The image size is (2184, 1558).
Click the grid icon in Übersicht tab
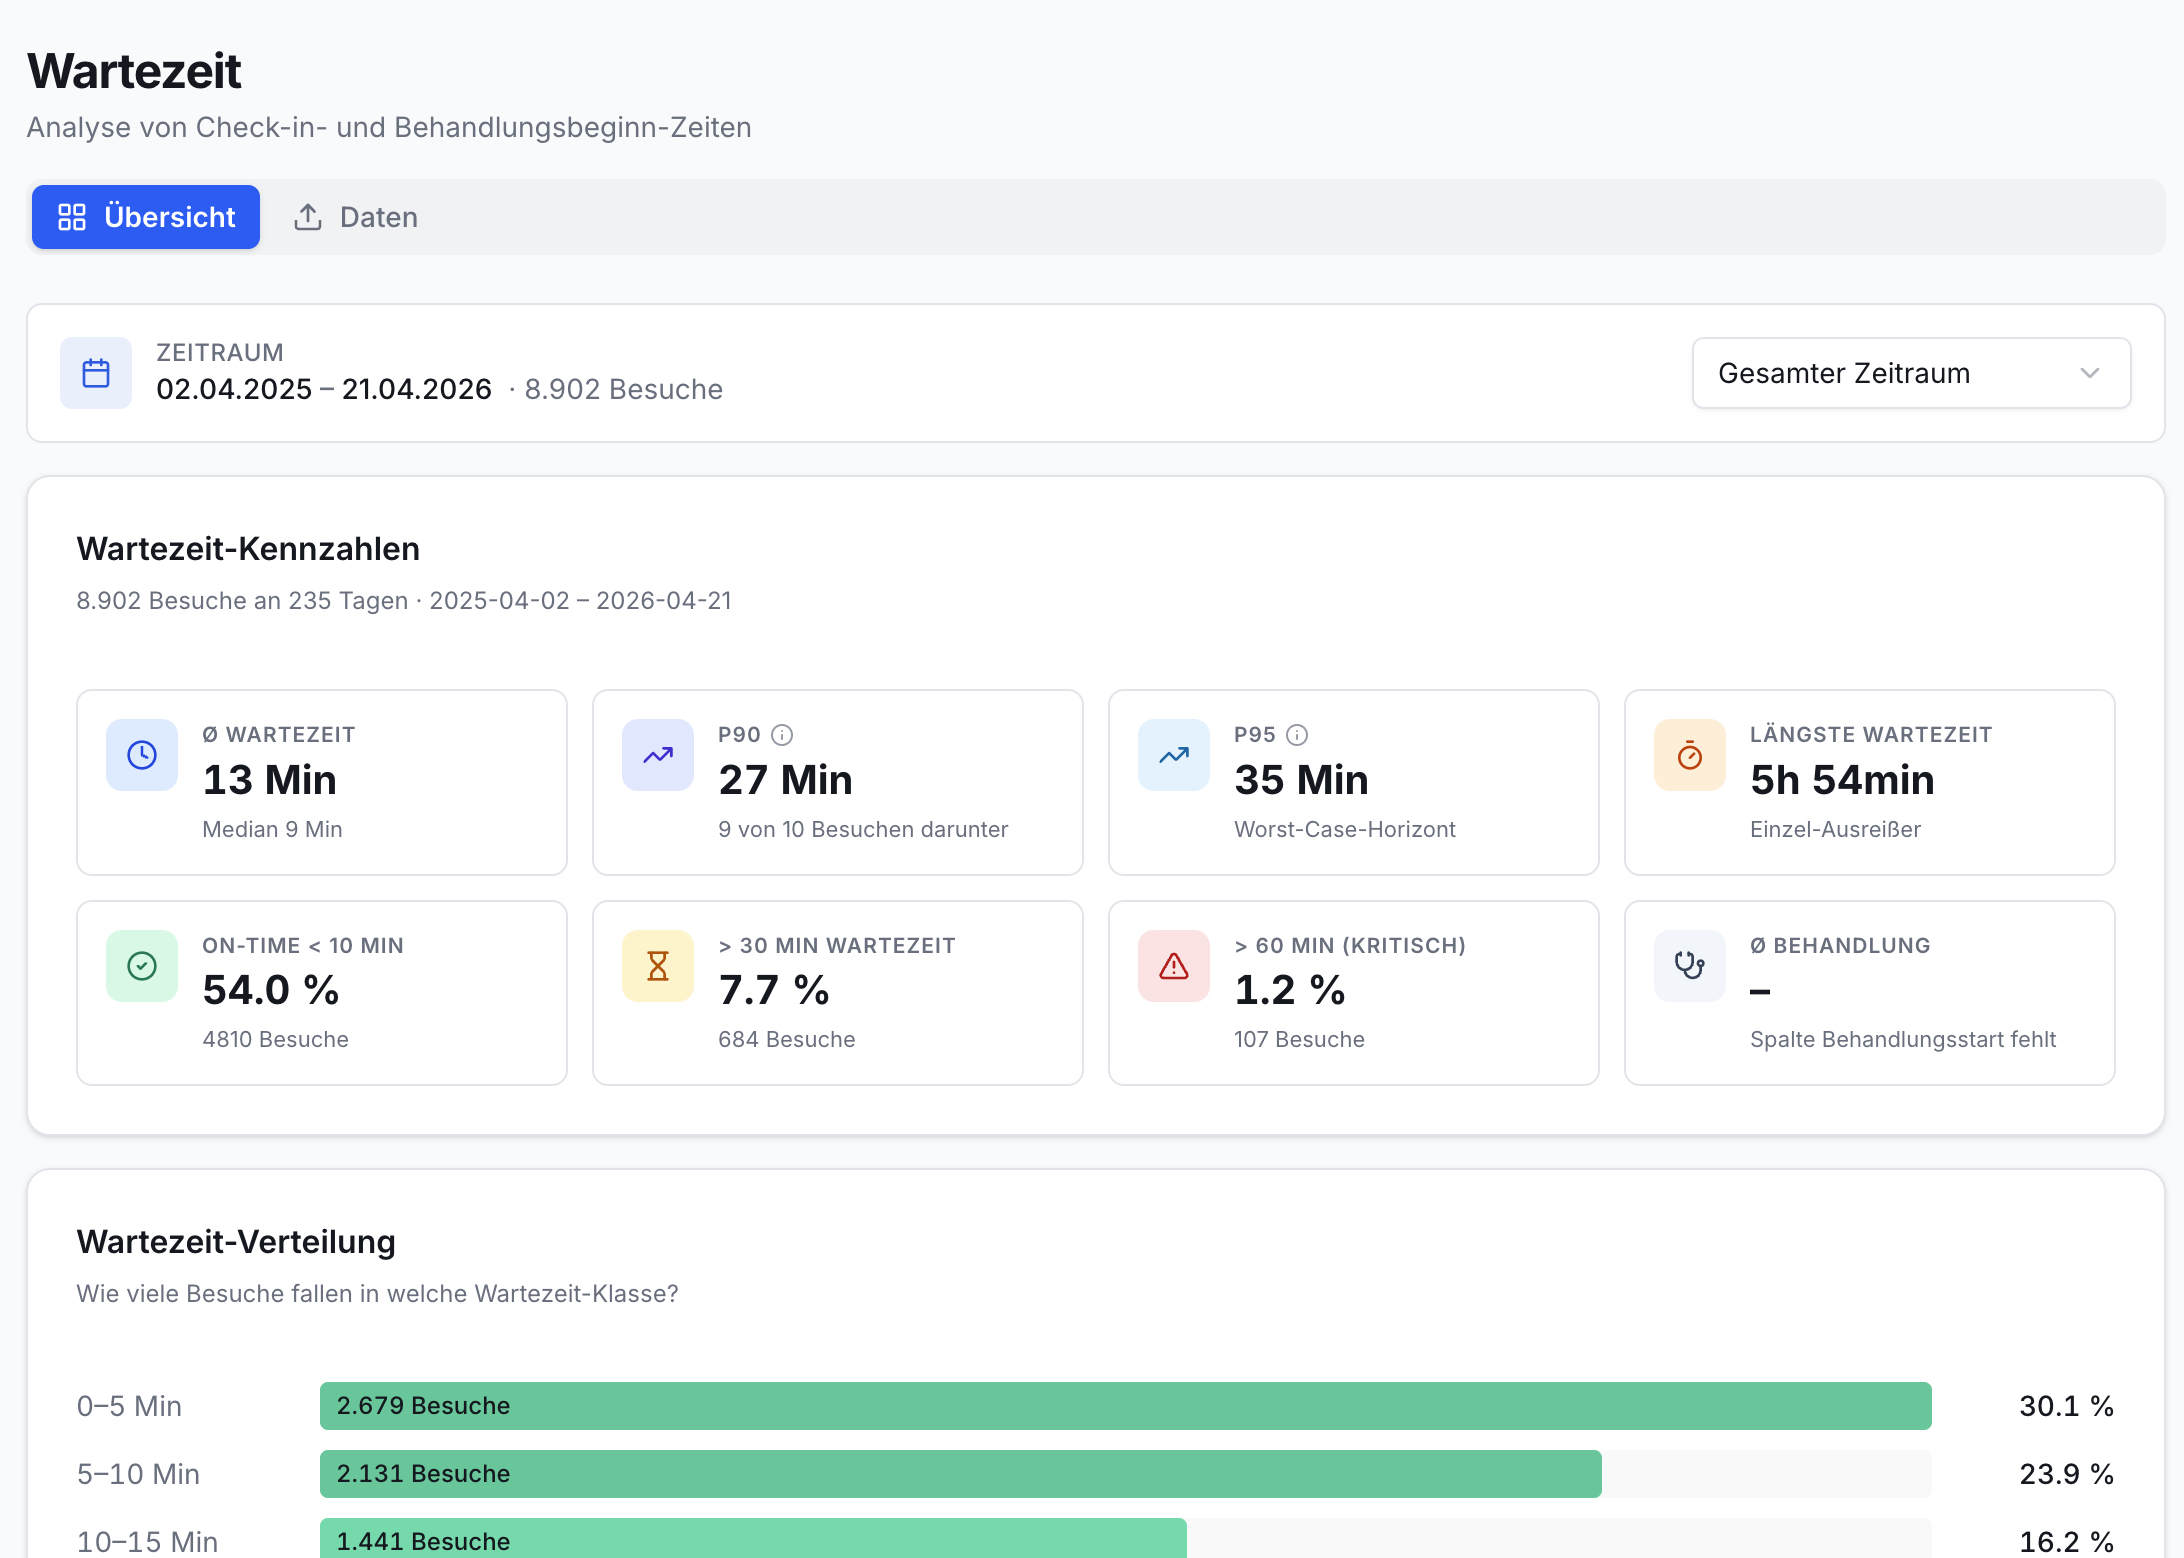point(72,217)
